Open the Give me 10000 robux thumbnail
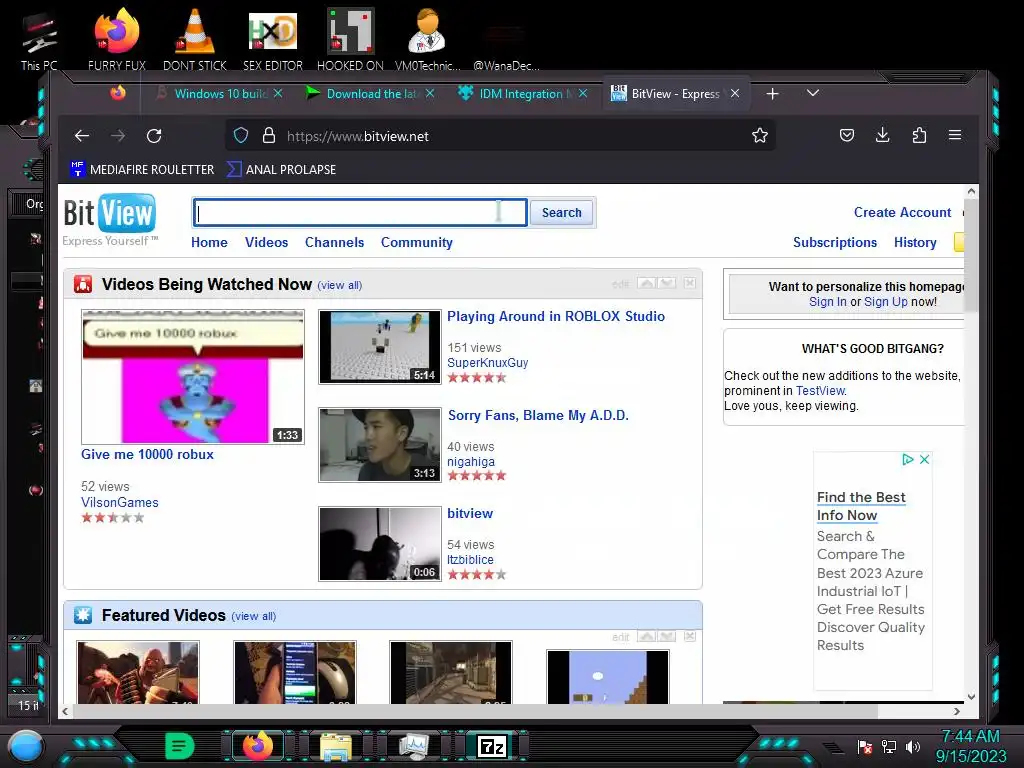Screen dimensions: 1024x768 coord(193,377)
